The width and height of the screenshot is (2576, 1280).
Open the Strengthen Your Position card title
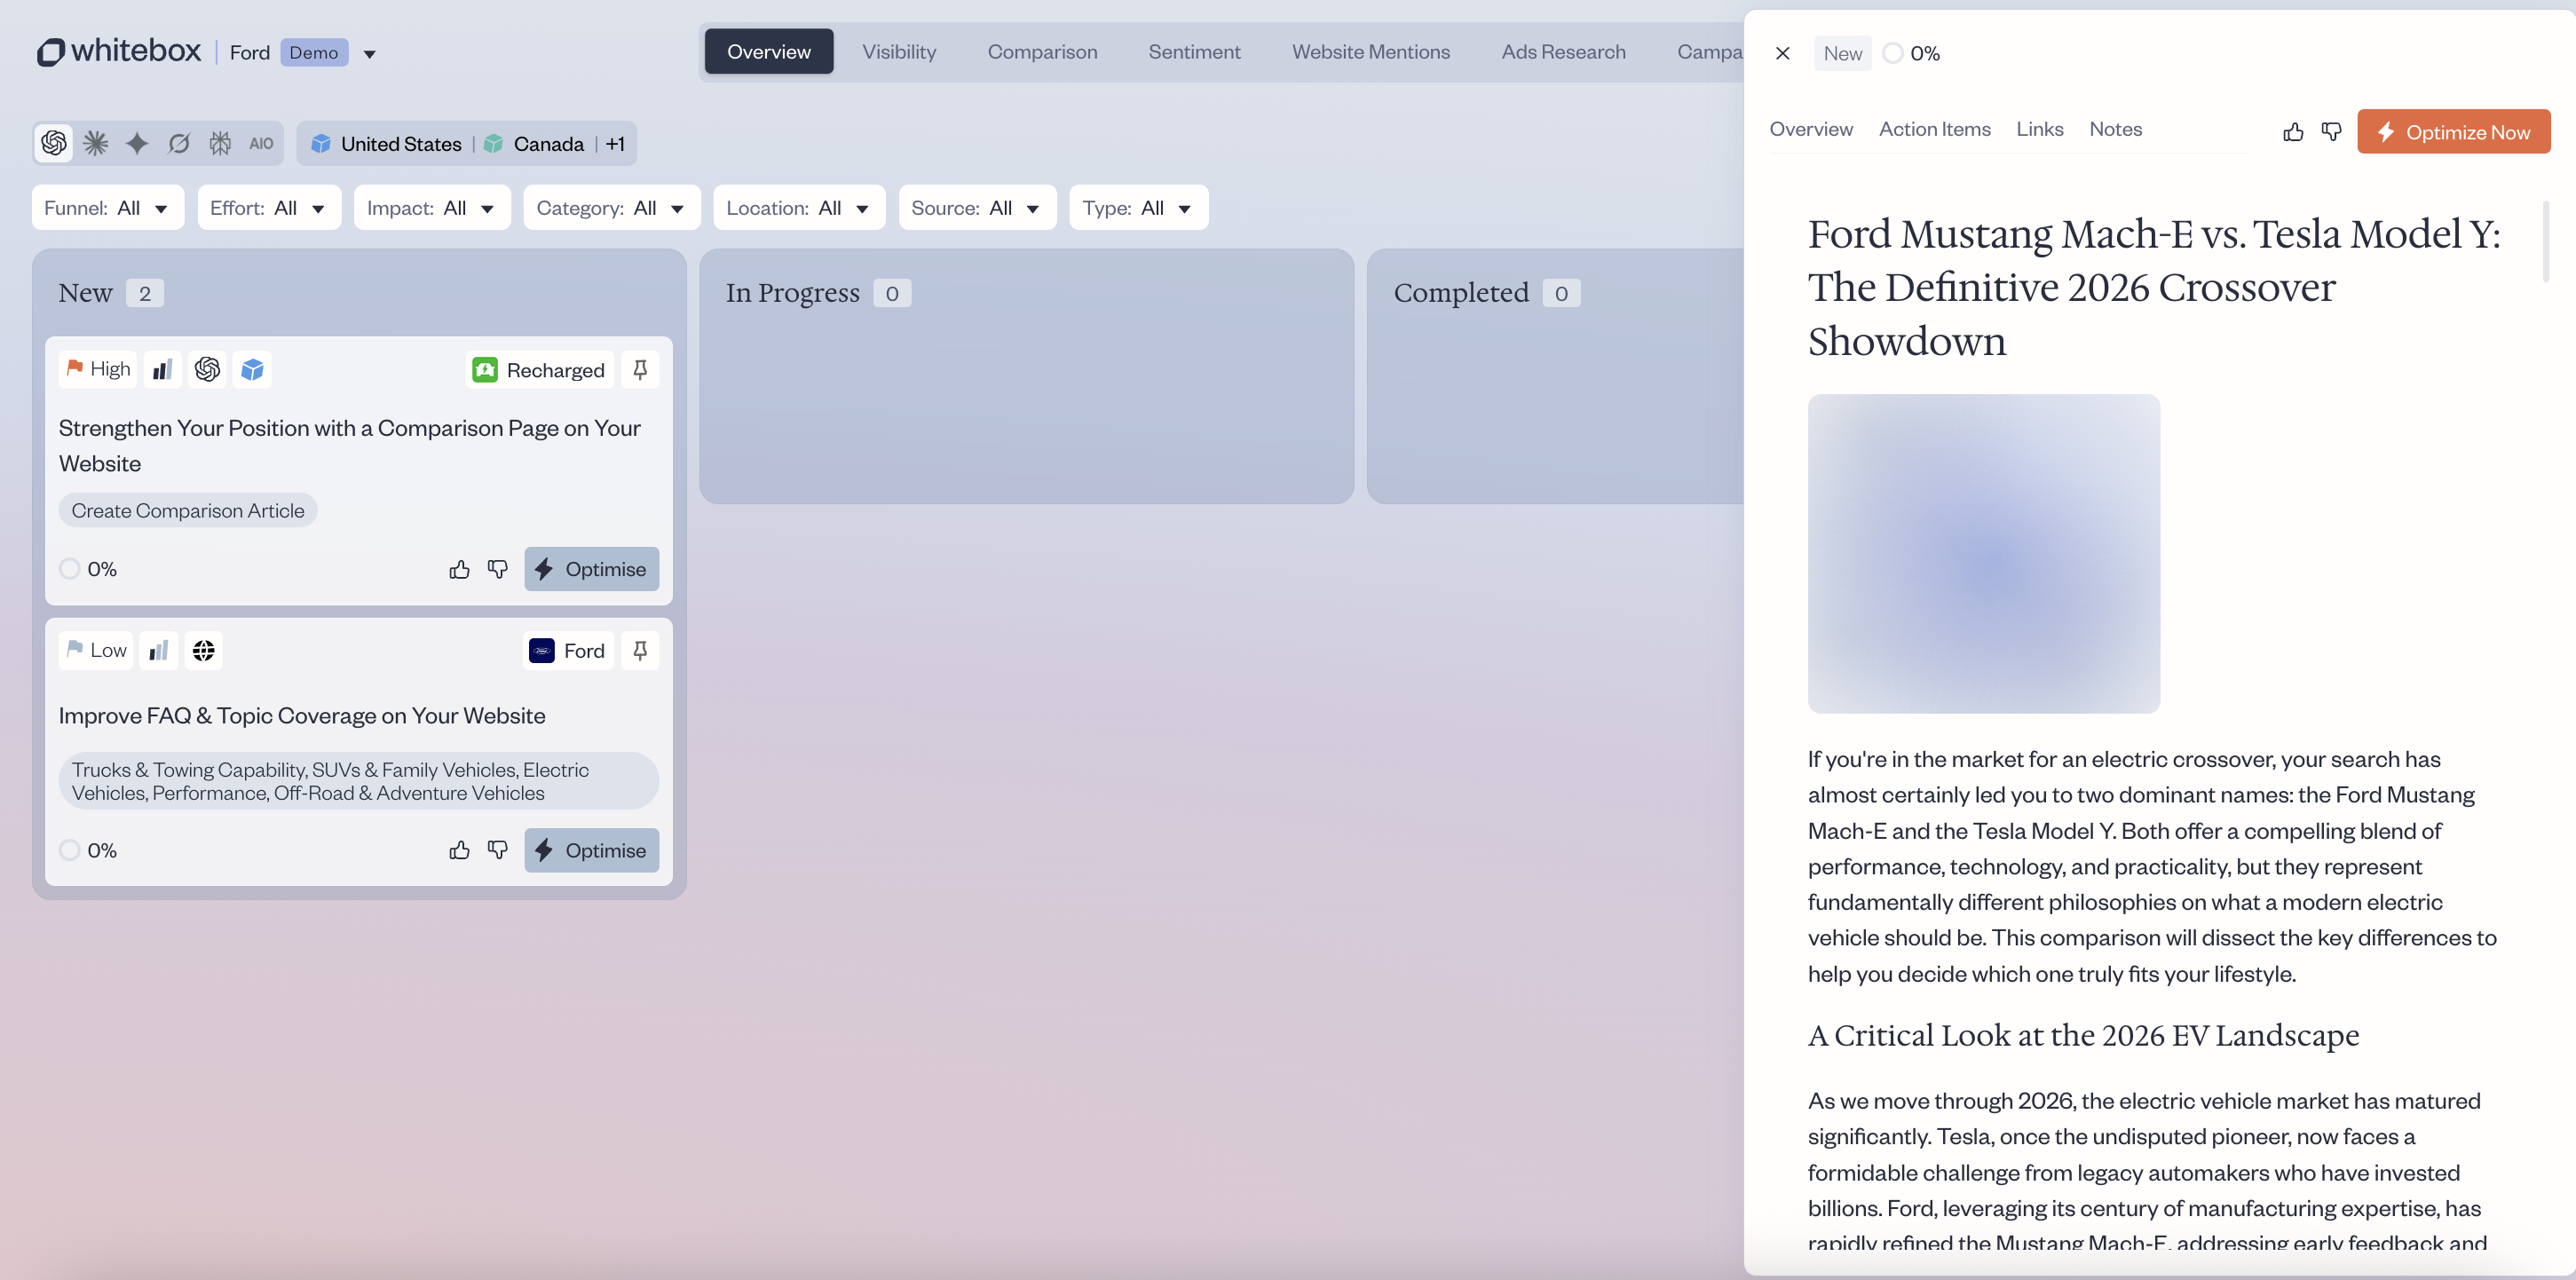coord(350,445)
